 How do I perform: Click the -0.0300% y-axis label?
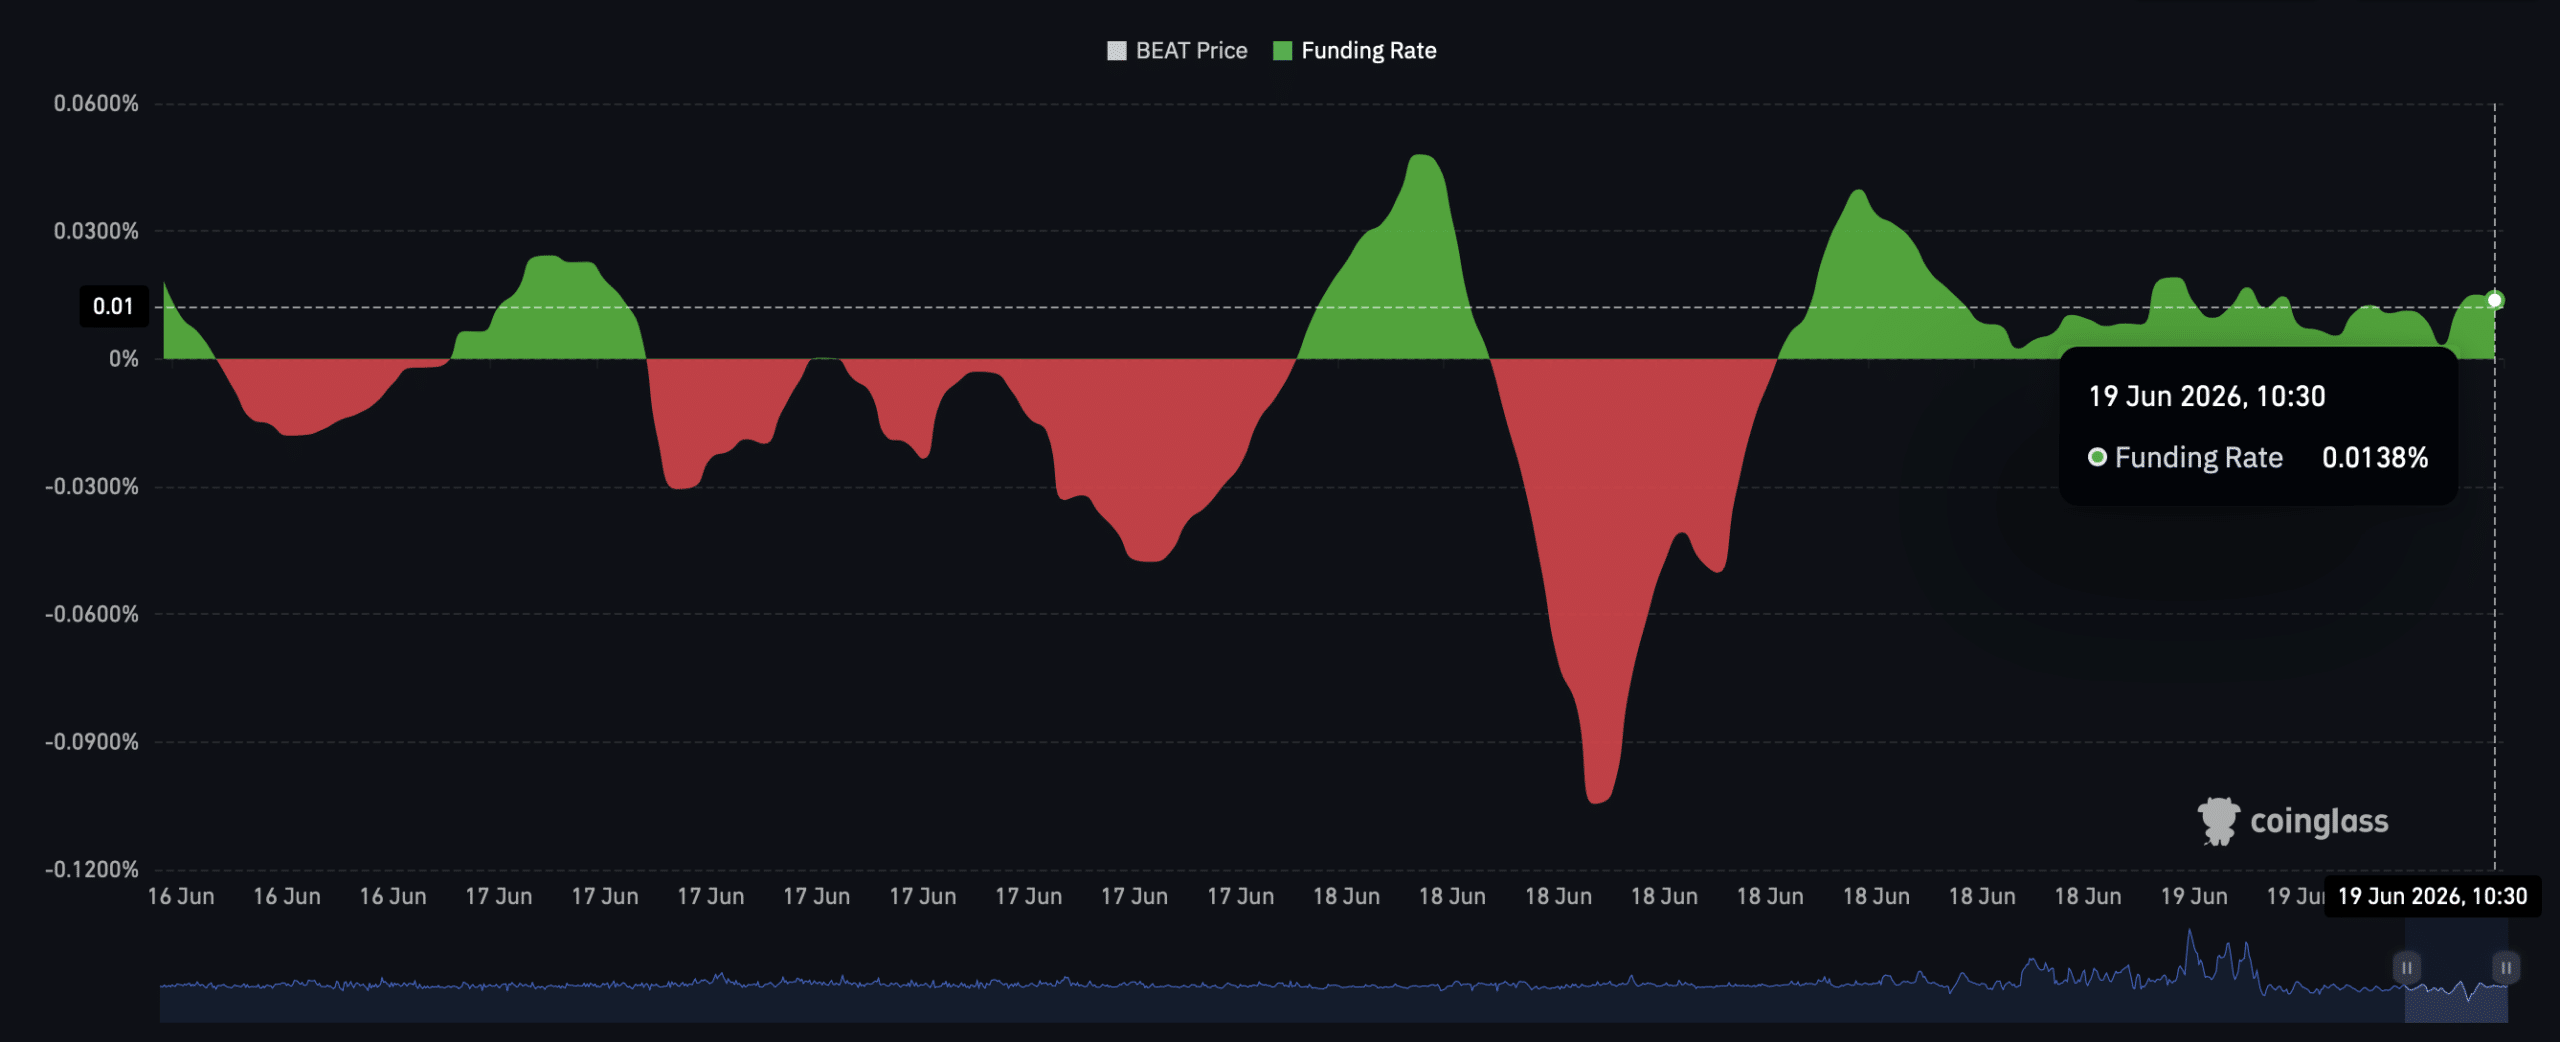click(92, 487)
